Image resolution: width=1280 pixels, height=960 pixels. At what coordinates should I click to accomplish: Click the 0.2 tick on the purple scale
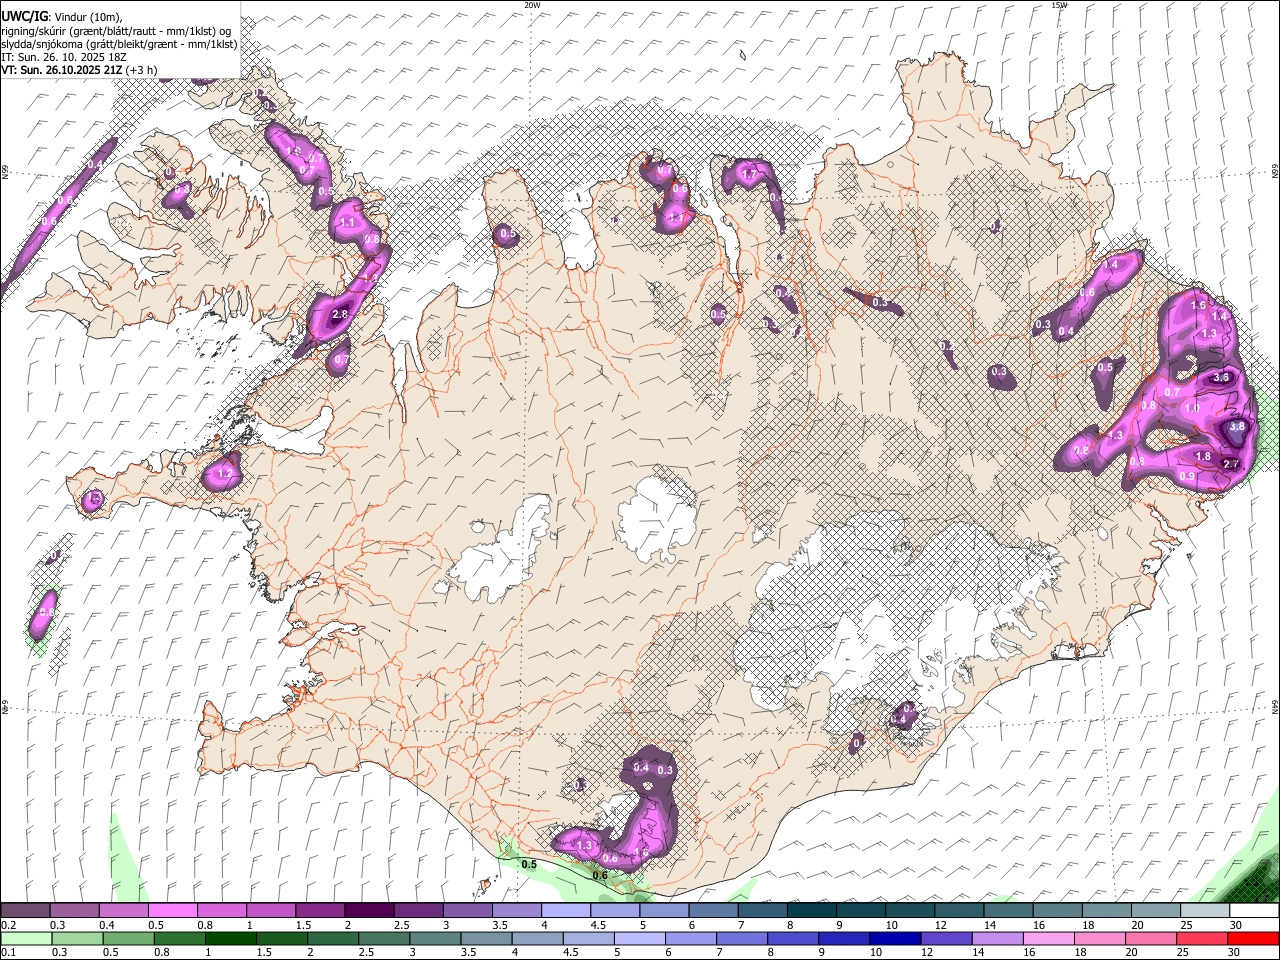[x=9, y=925]
